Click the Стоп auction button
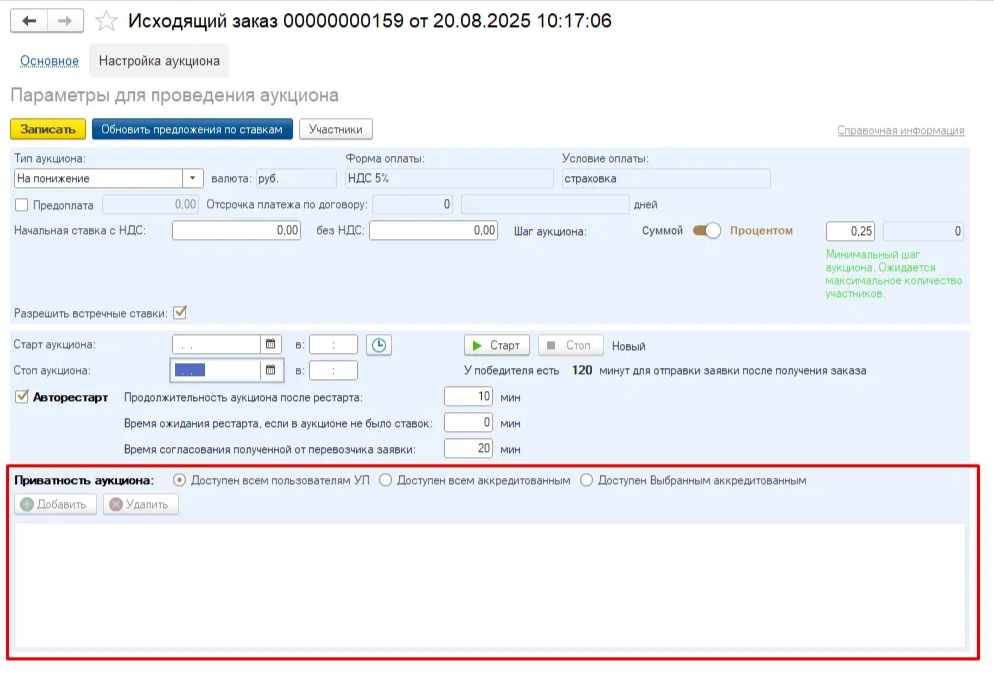The width and height of the screenshot is (994, 674). click(x=571, y=346)
